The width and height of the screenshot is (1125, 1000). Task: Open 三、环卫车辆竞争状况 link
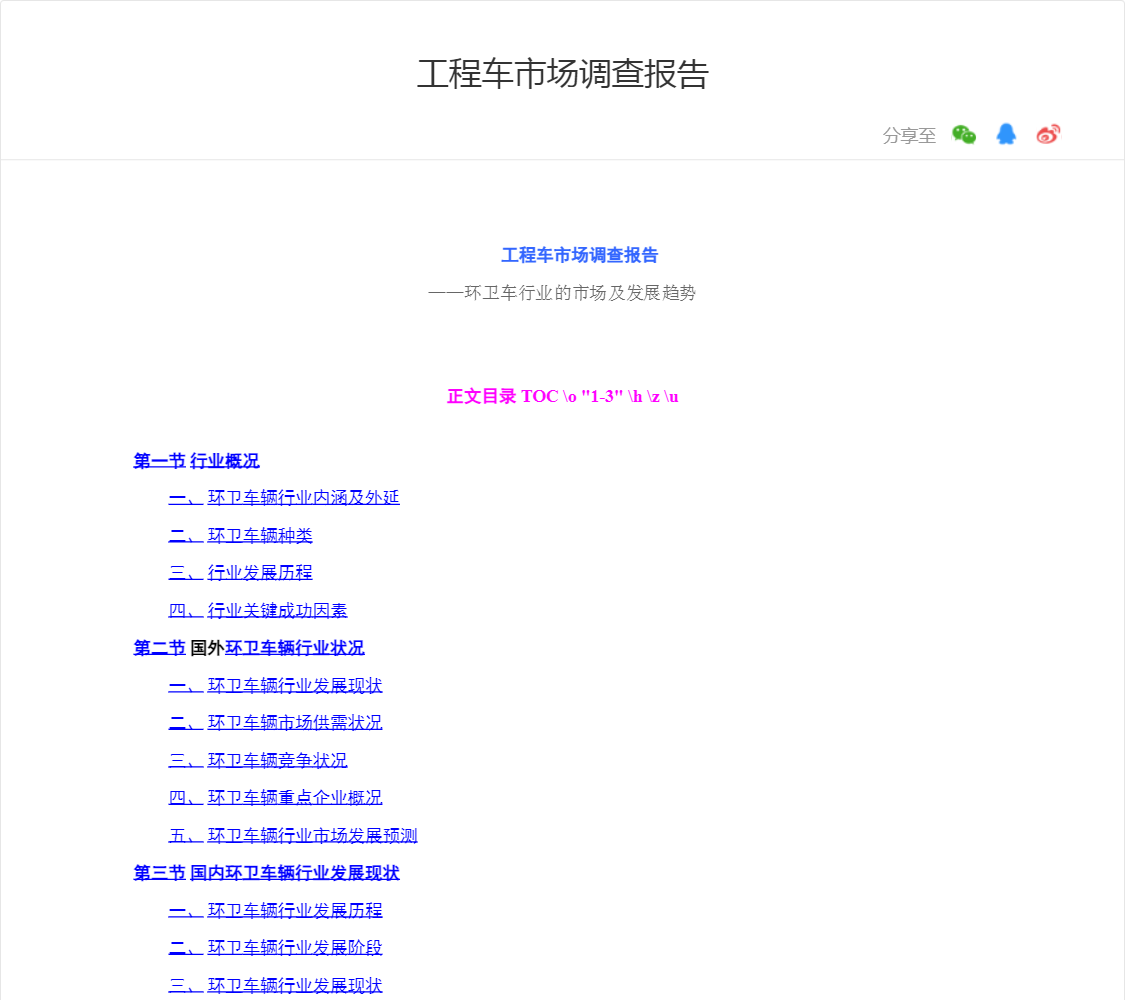pyautogui.click(x=258, y=760)
